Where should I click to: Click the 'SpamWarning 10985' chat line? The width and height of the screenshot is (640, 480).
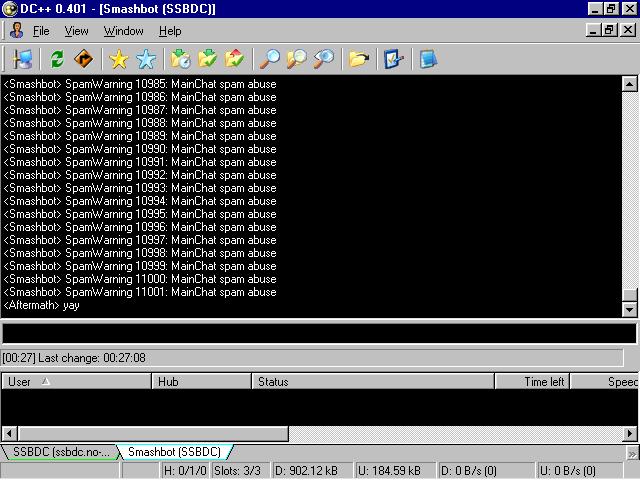[x=140, y=84]
